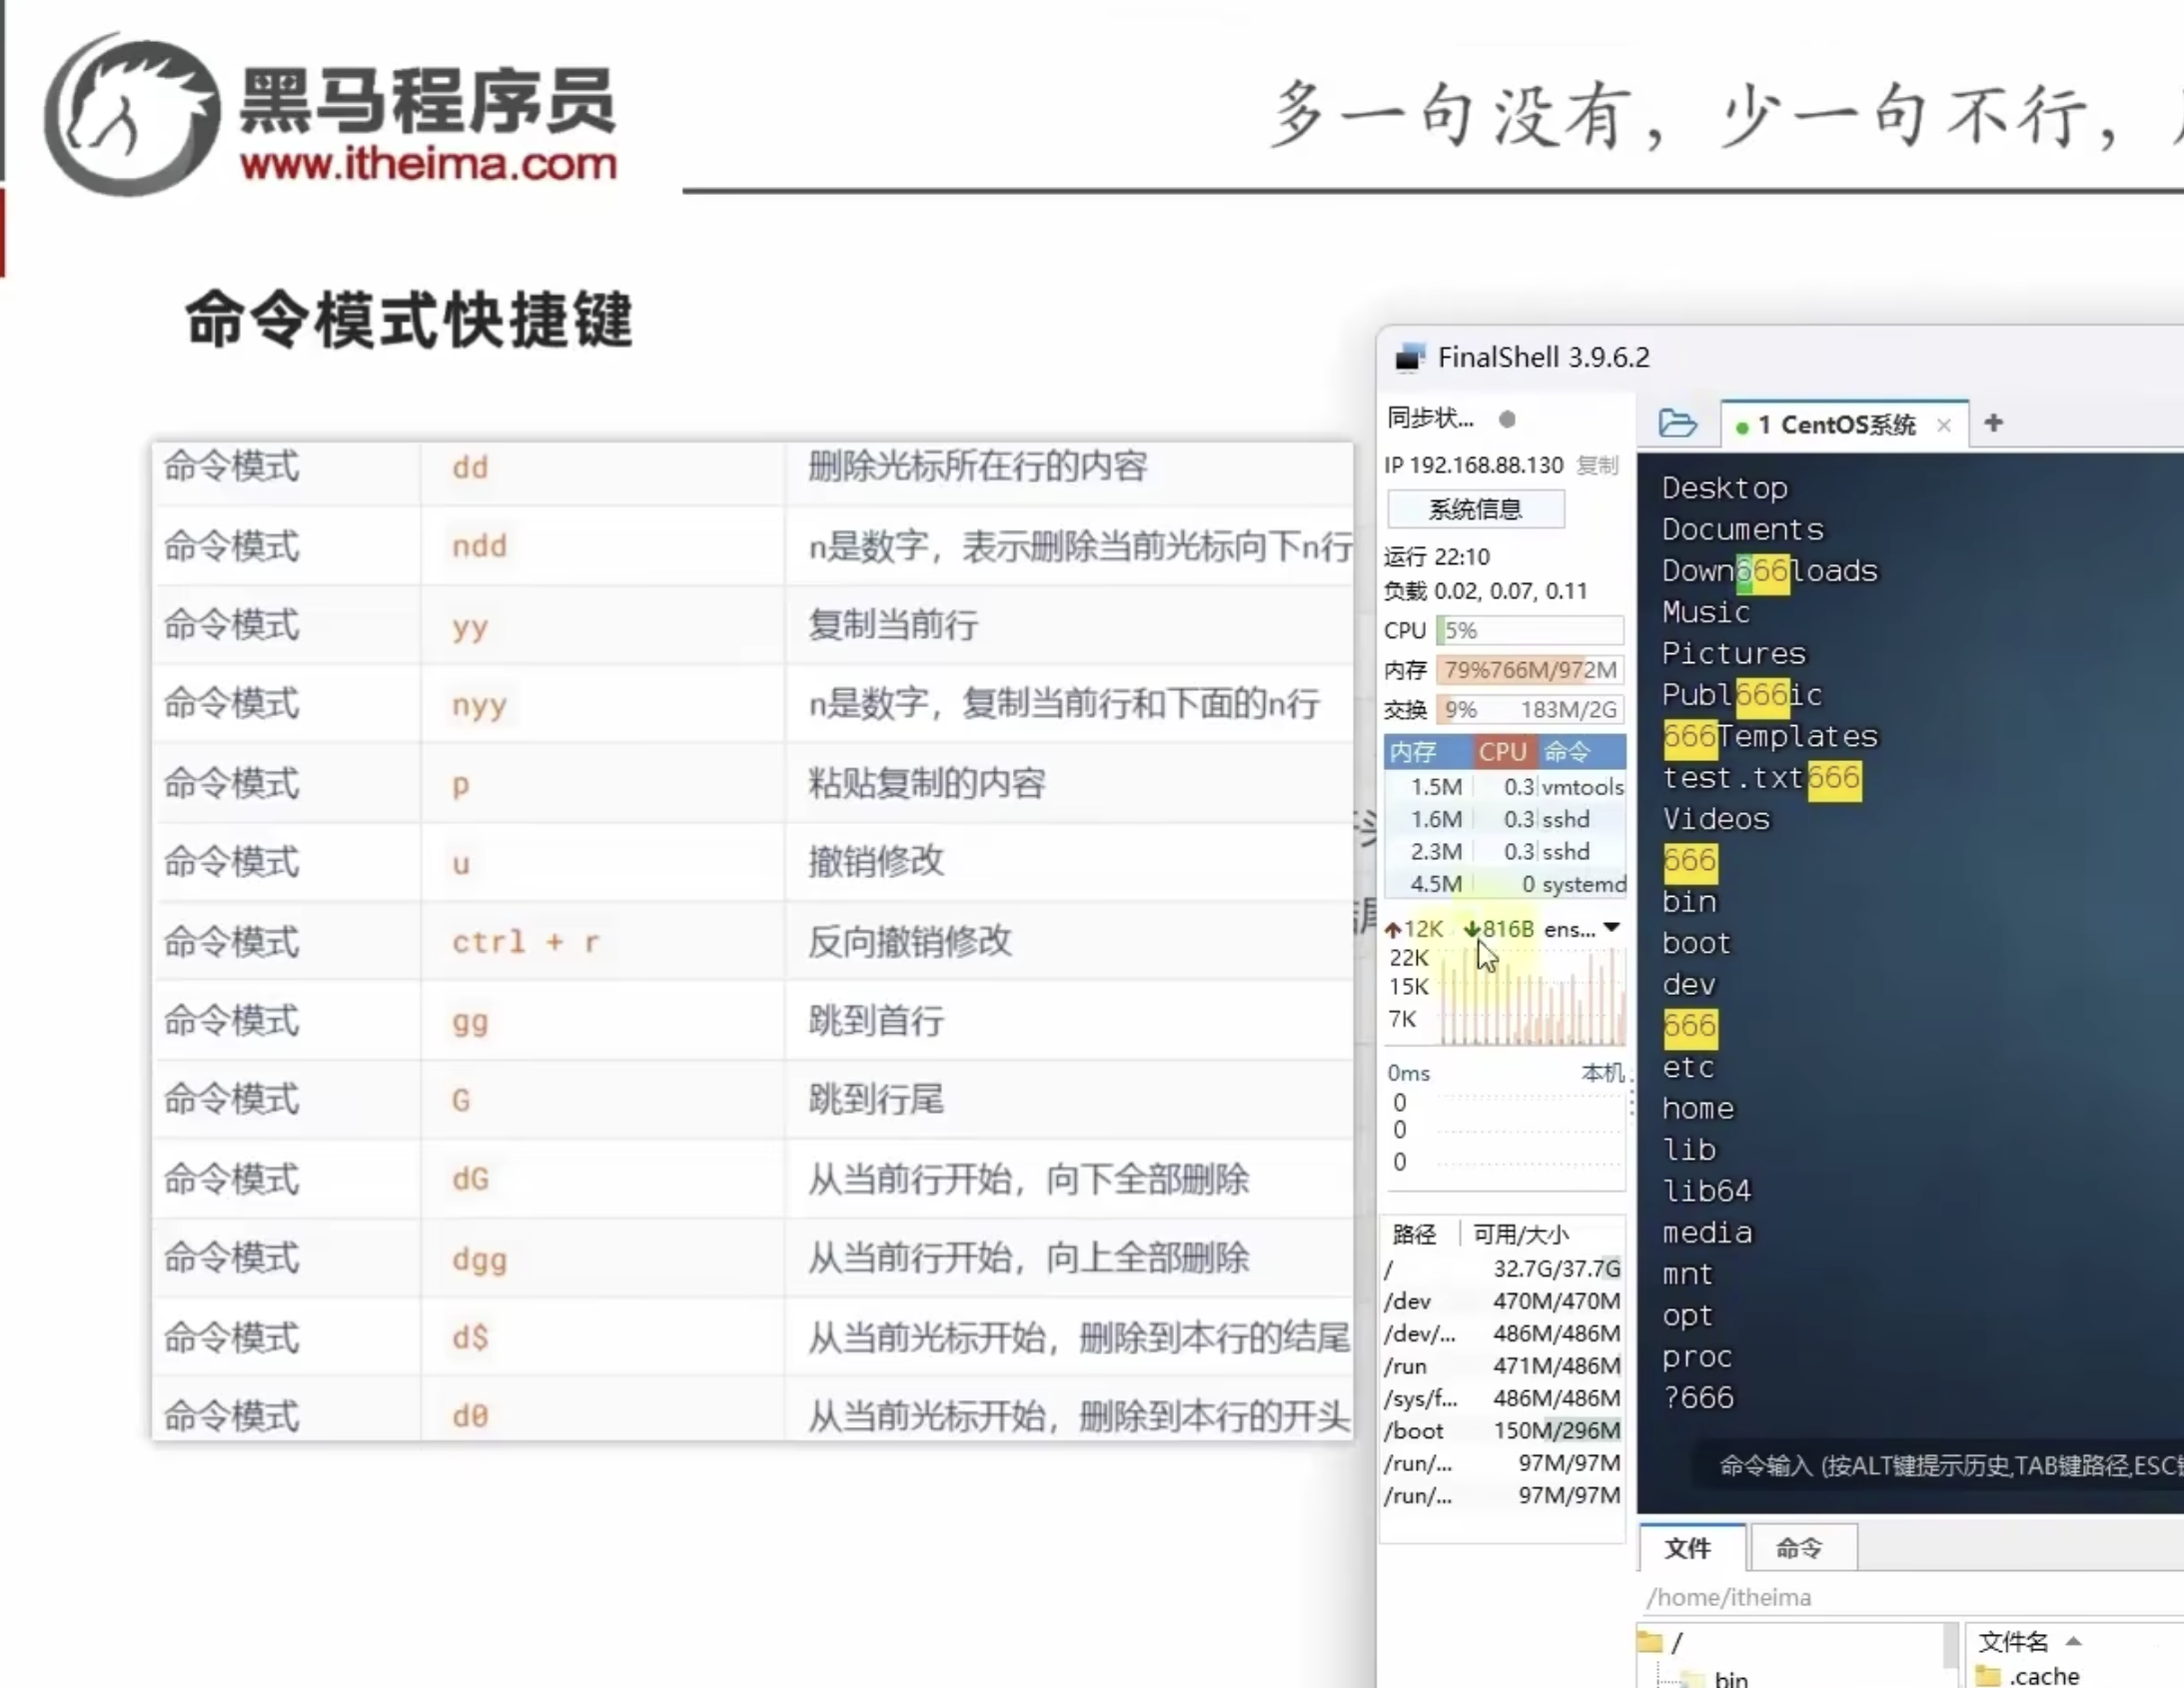The width and height of the screenshot is (2184, 1688).
Task: Switch to the 1 CentOS系统 tab
Action: click(x=1835, y=425)
